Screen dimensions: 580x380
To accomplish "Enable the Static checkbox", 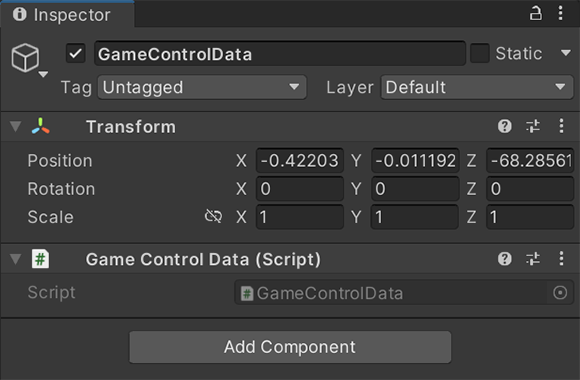I will click(x=480, y=53).
